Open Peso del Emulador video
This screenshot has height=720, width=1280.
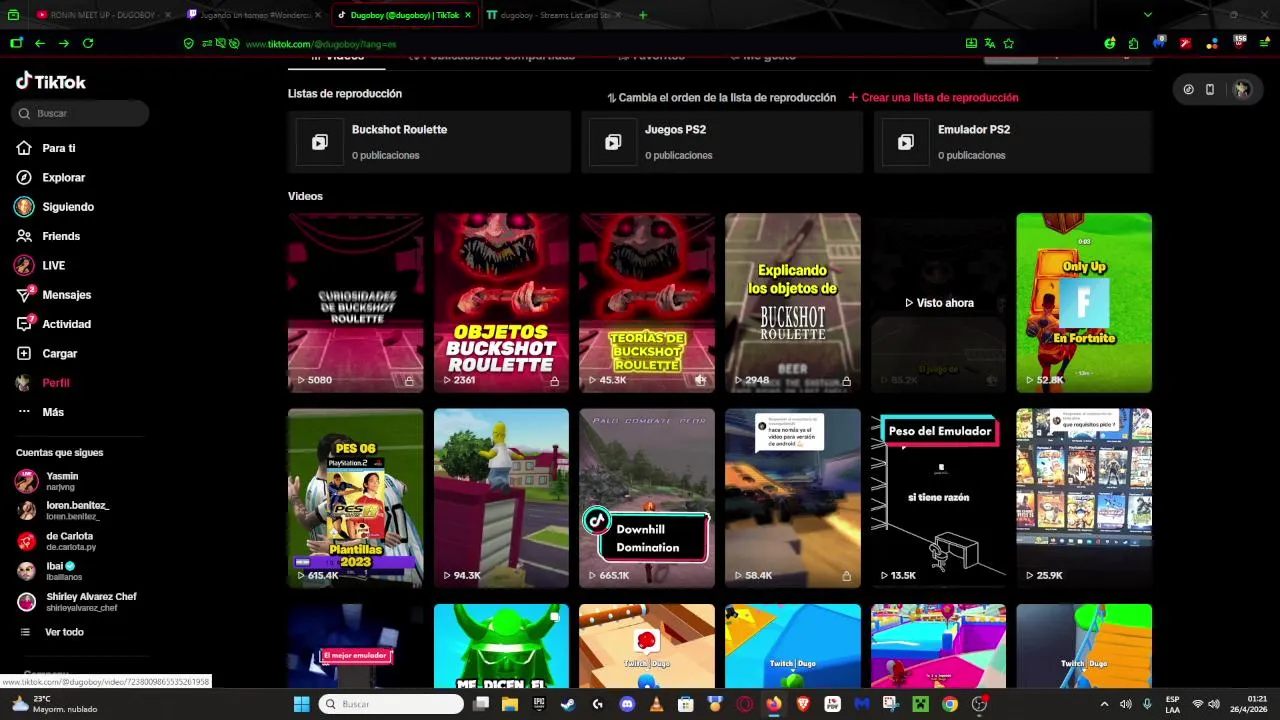click(x=938, y=498)
